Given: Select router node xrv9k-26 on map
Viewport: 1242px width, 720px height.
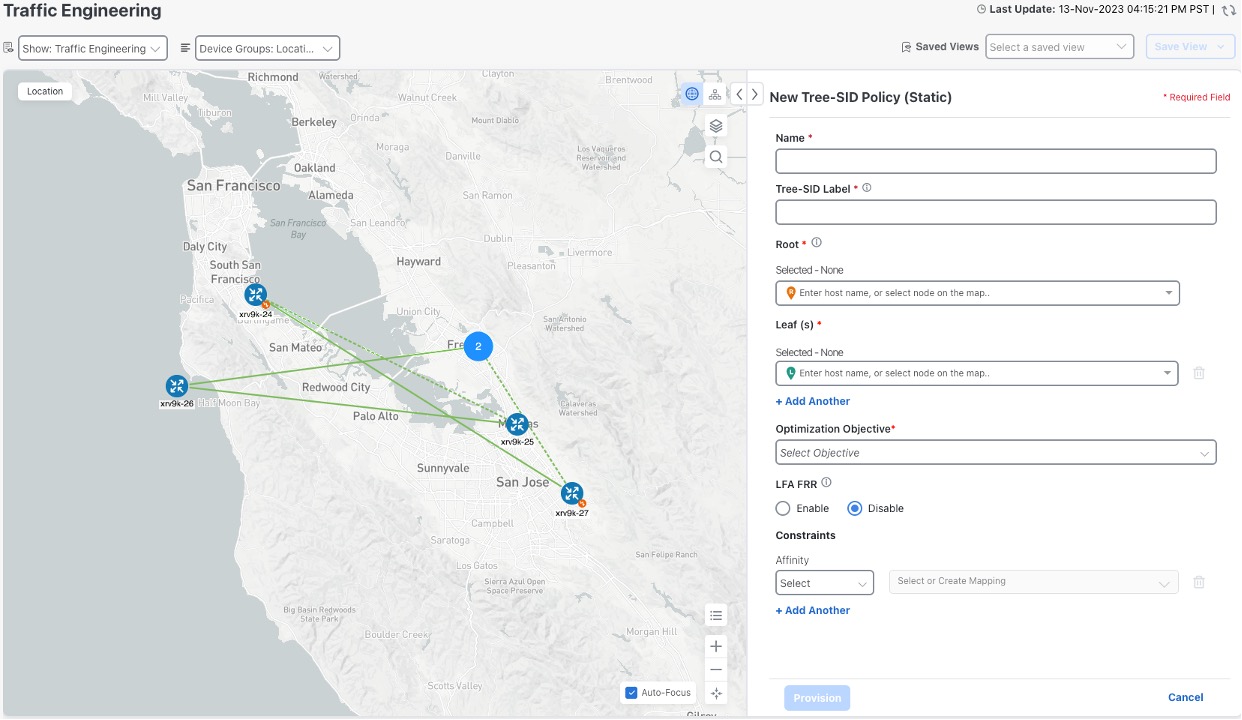Looking at the screenshot, I should coord(177,386).
